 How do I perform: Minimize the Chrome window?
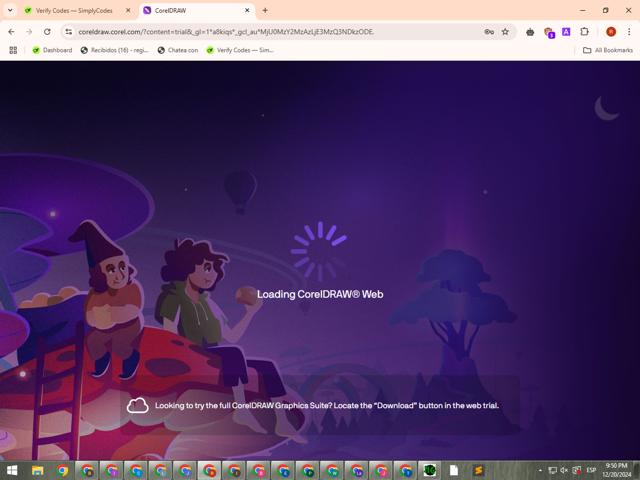tap(583, 11)
